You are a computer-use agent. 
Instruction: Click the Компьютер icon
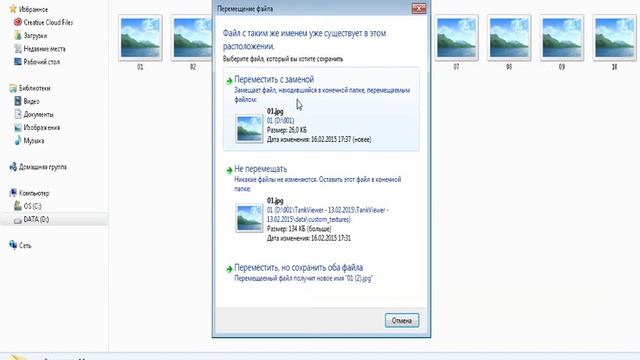pos(13,193)
